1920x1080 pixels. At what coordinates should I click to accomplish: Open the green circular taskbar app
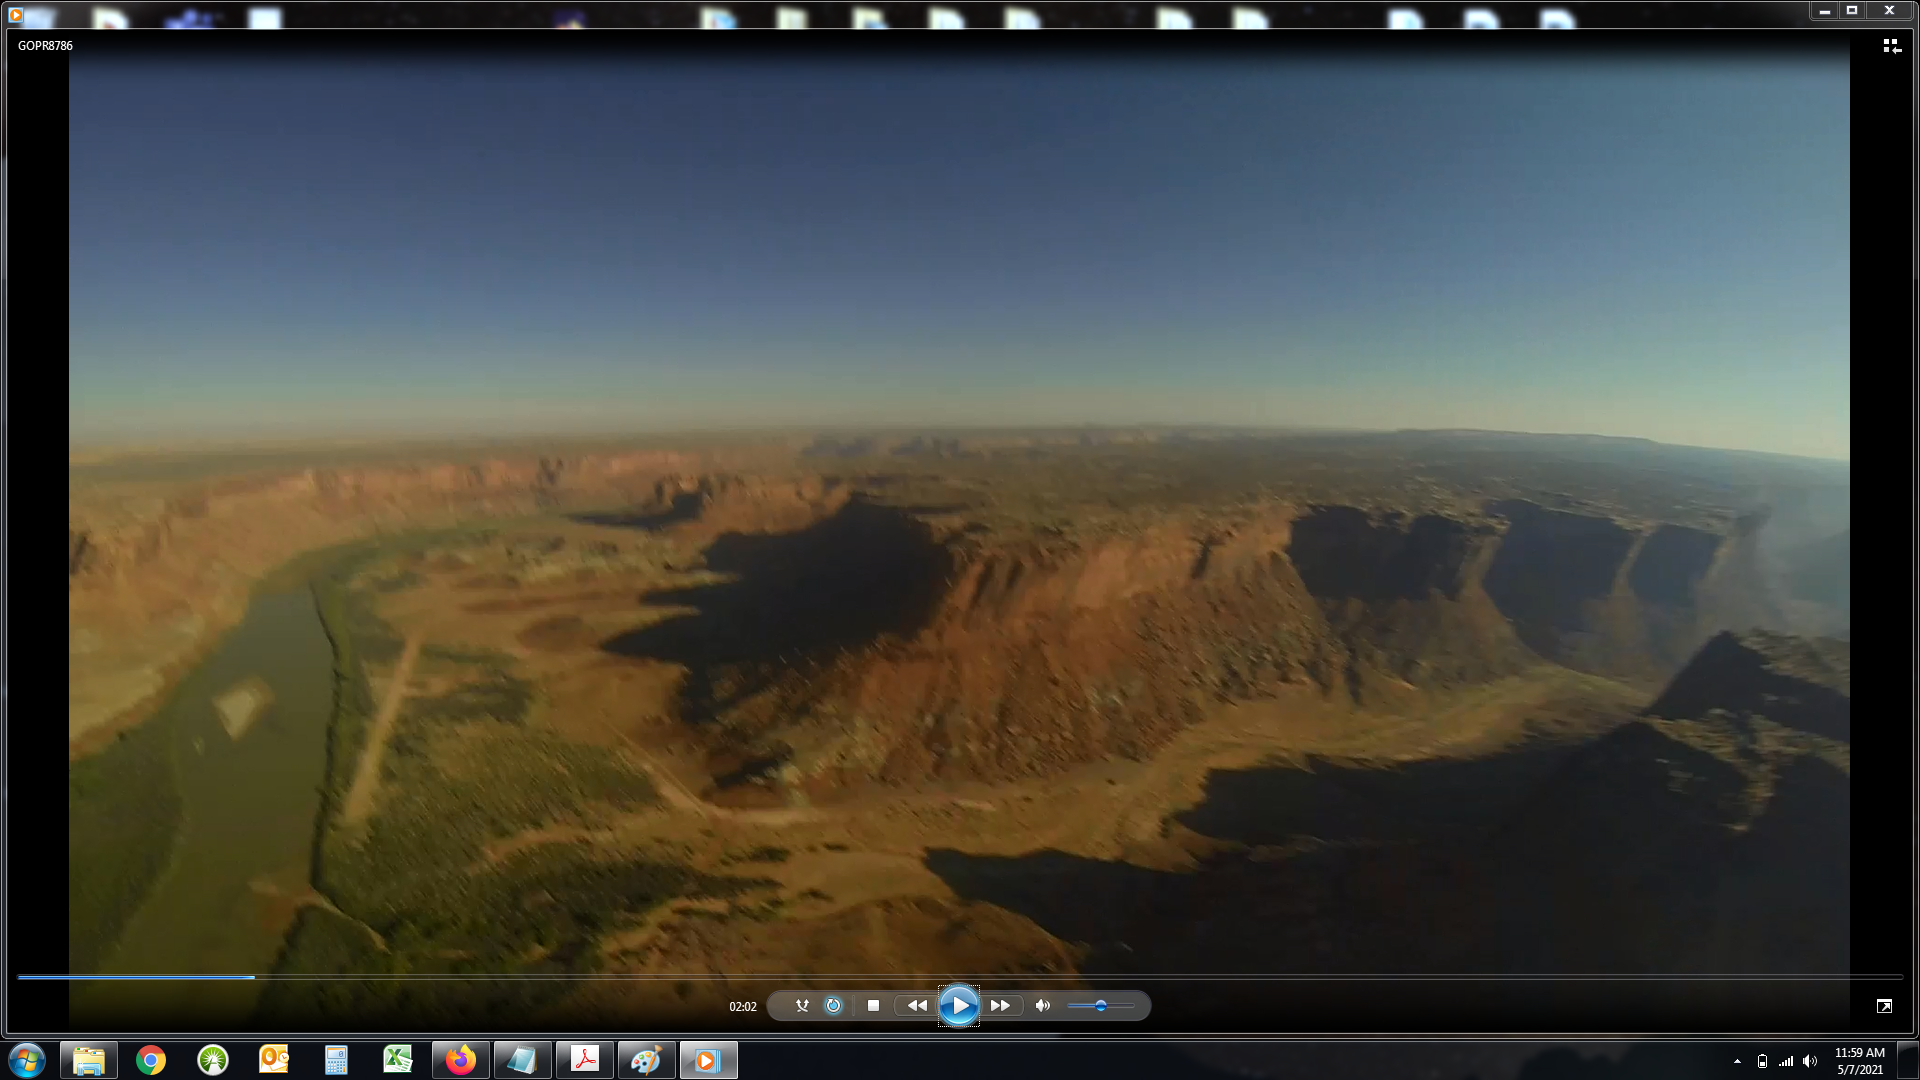213,1060
